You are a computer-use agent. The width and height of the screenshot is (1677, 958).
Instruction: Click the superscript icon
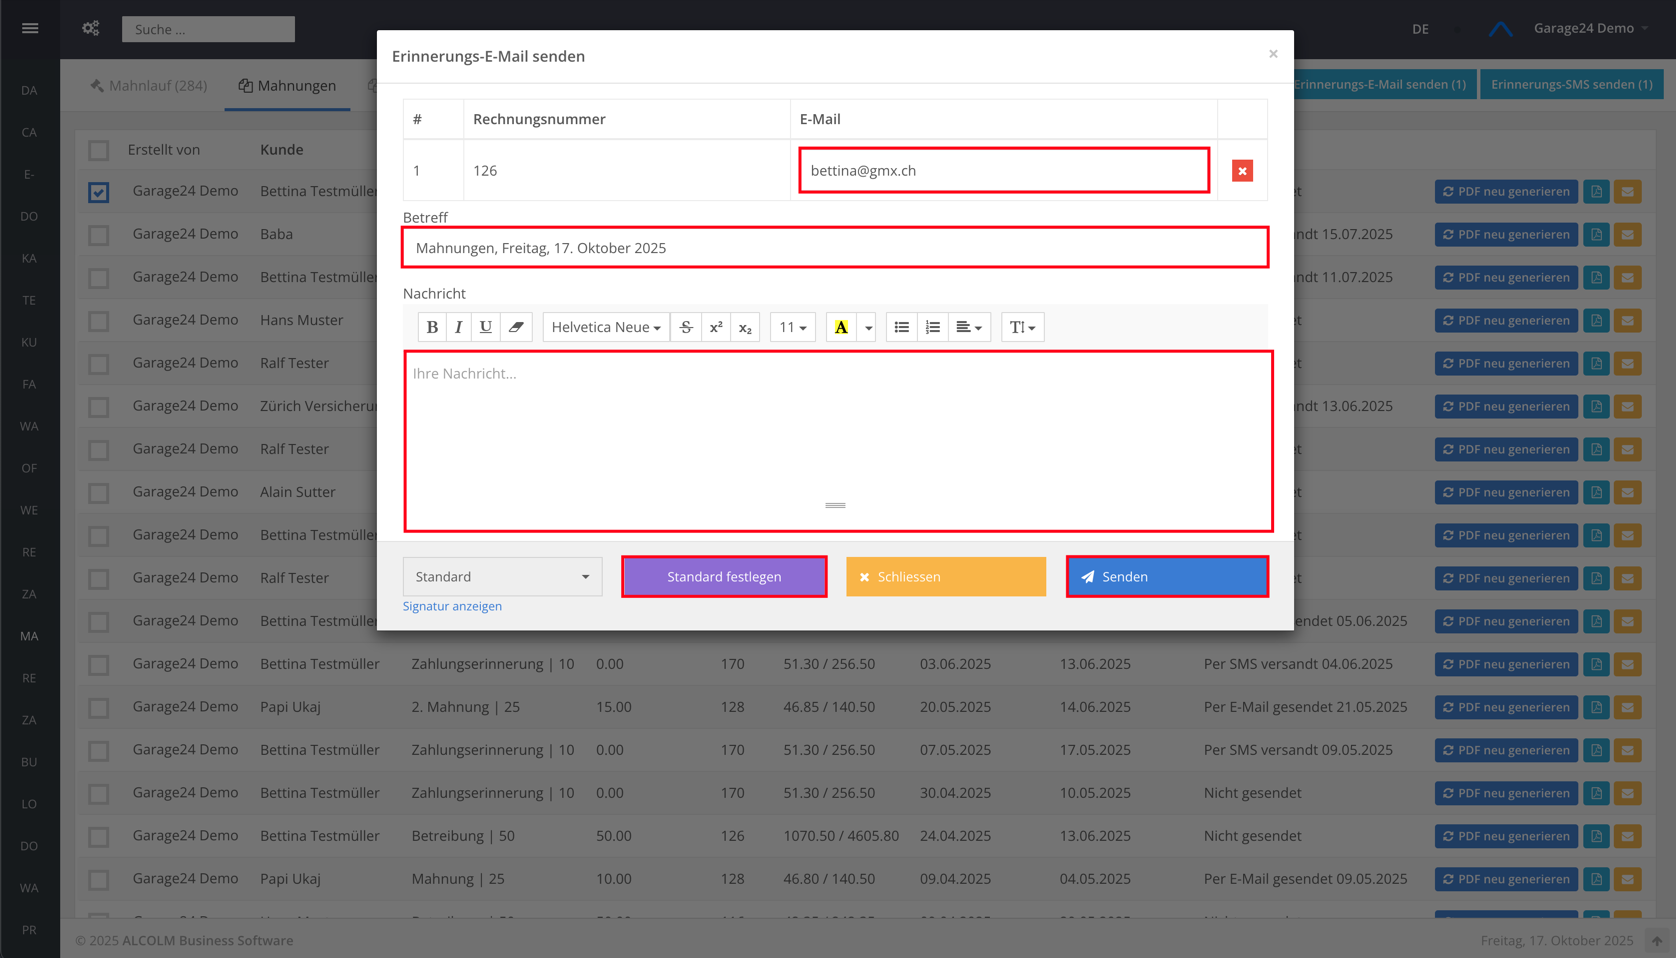point(716,327)
